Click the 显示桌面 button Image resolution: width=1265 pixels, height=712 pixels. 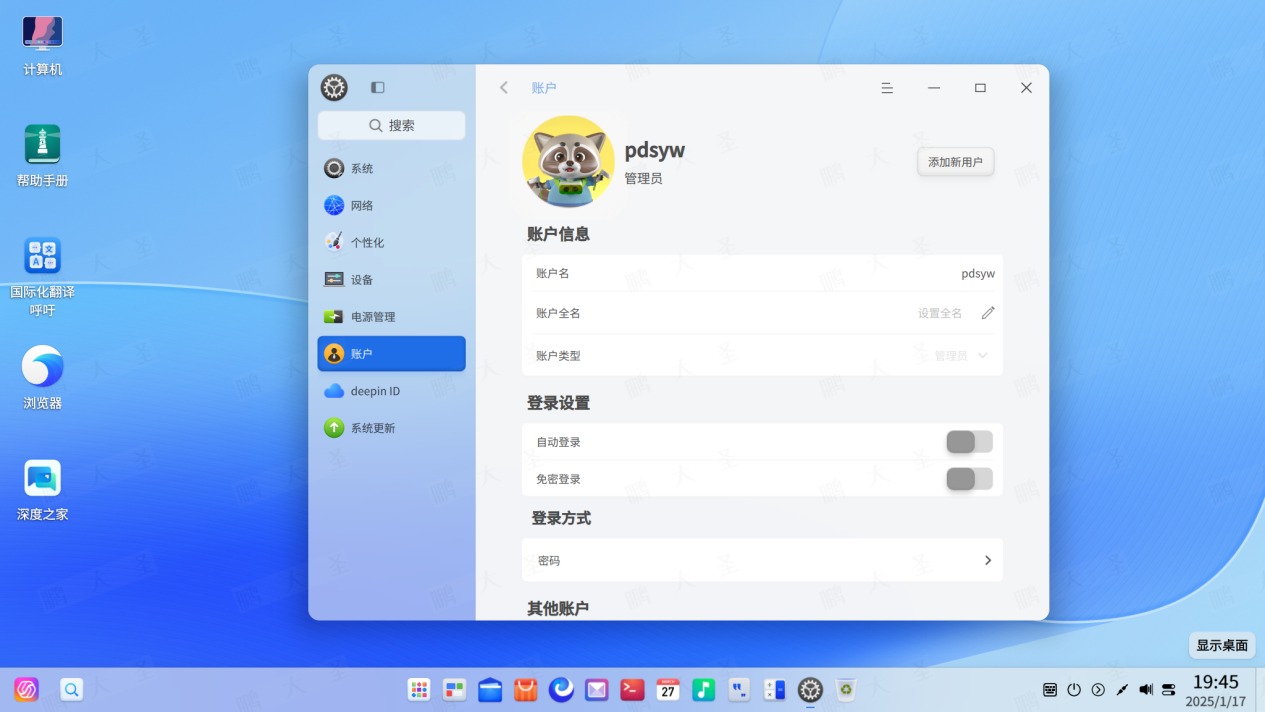coord(1222,645)
